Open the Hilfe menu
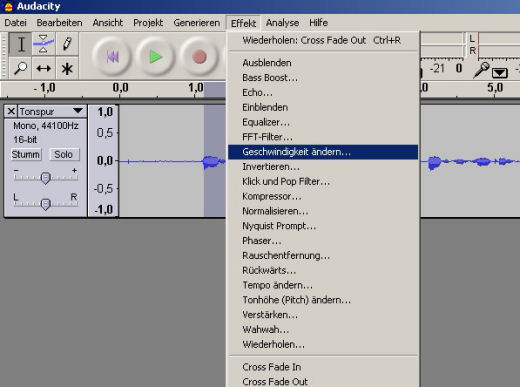This screenshot has height=387, width=520. [318, 23]
